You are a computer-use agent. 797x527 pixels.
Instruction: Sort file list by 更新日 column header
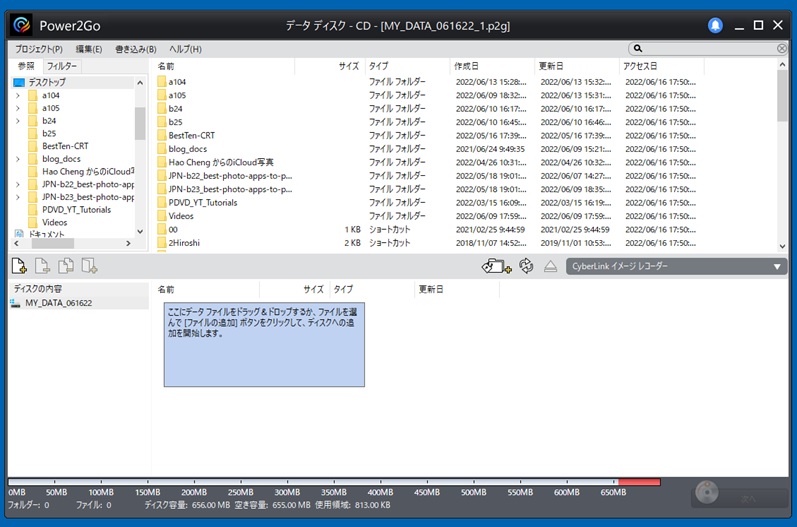[577, 66]
